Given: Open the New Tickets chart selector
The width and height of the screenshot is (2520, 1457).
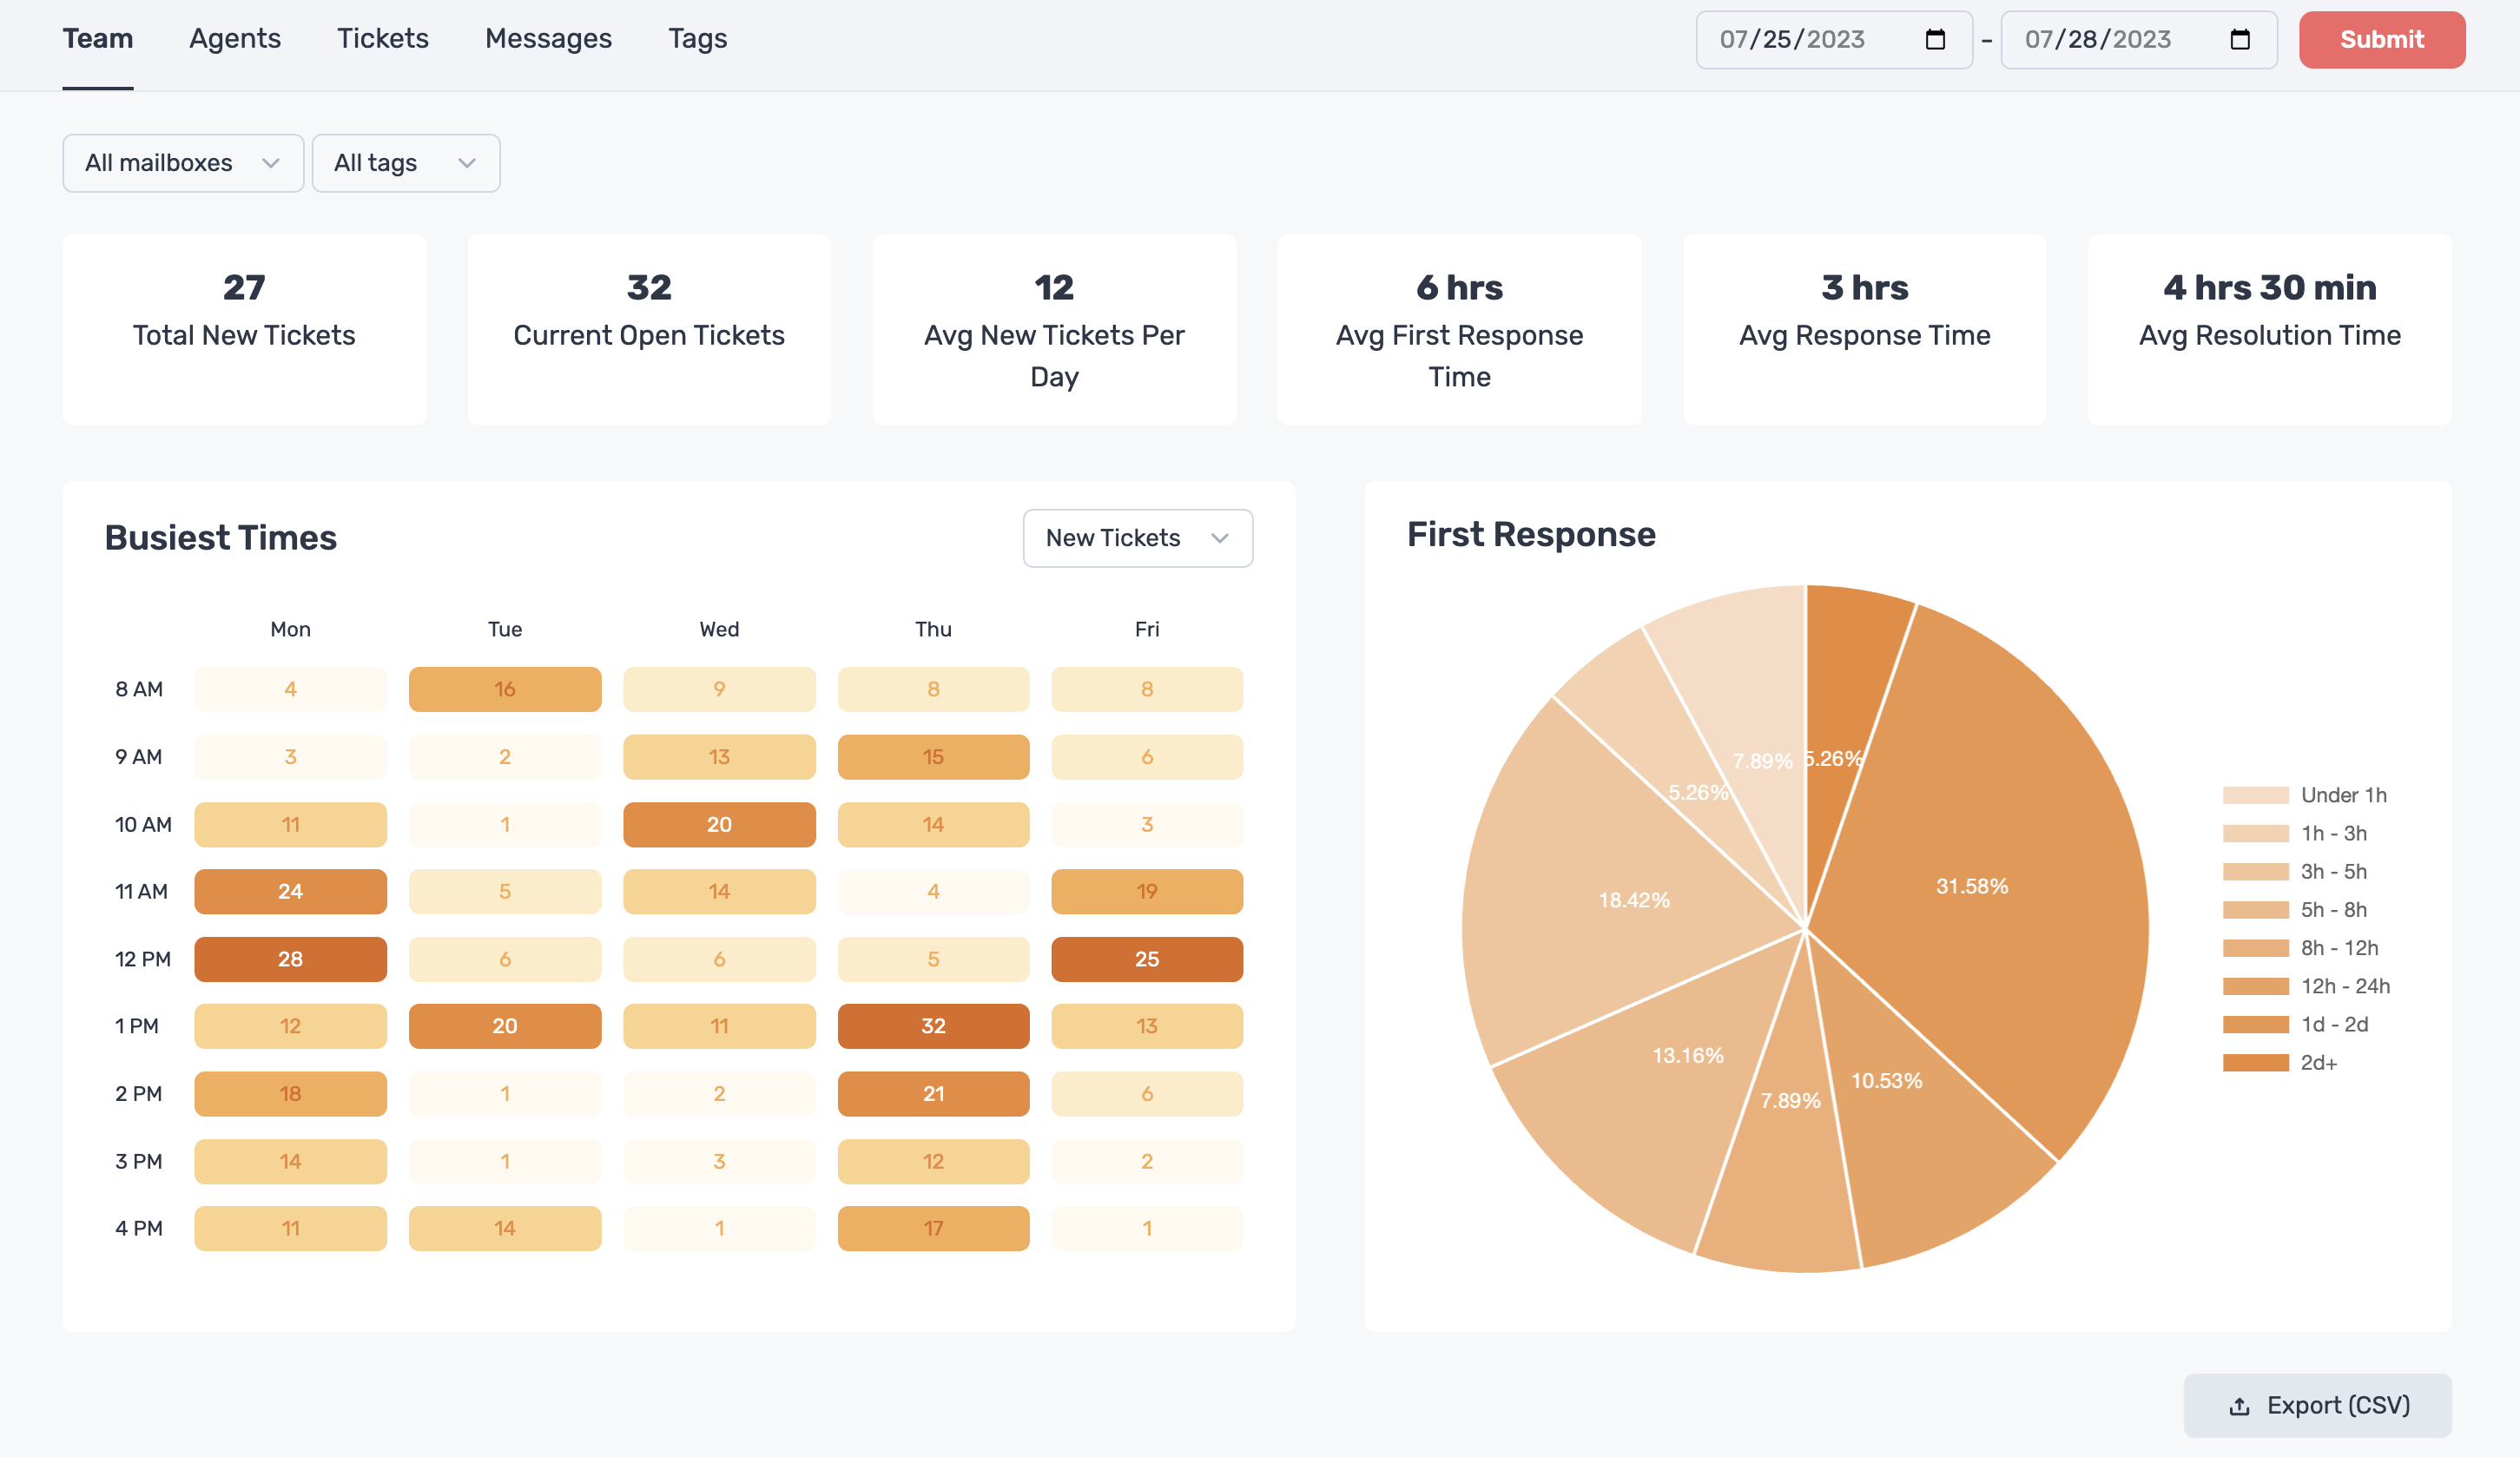Looking at the screenshot, I should coord(1137,538).
